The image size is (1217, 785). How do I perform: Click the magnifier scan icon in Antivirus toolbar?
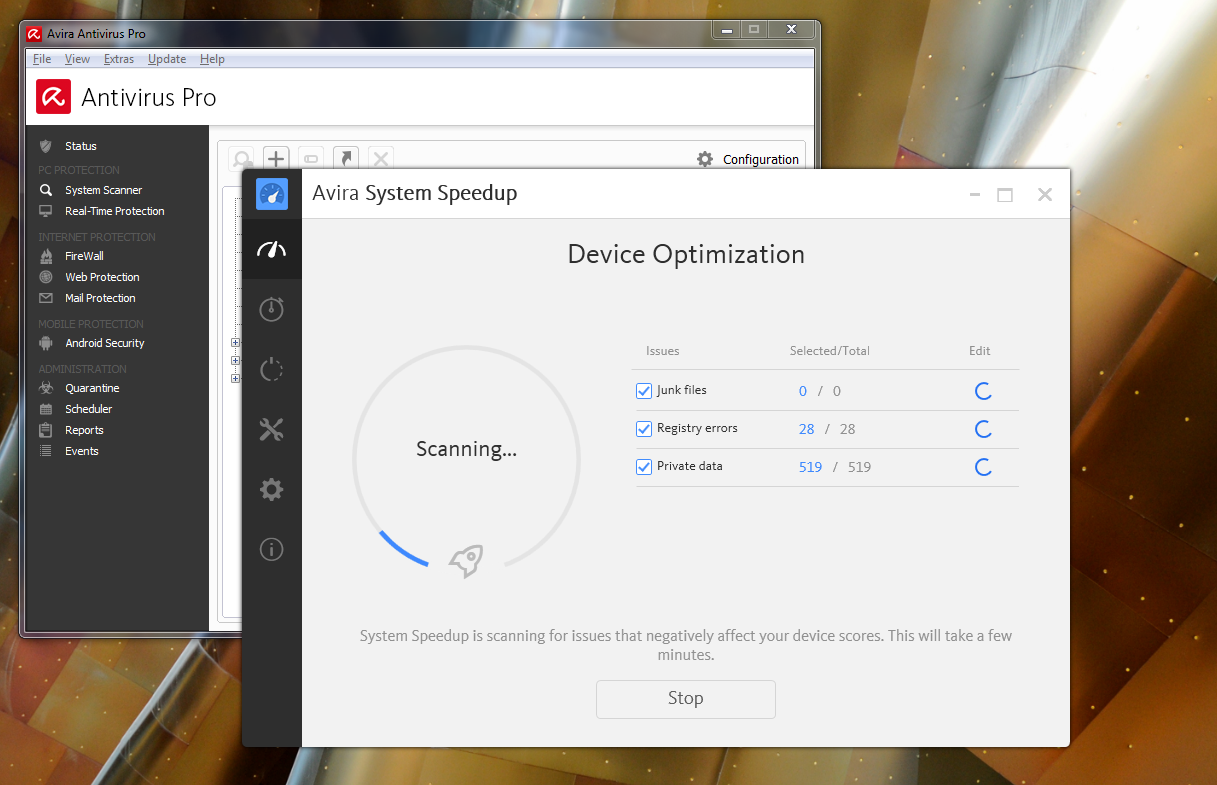click(x=241, y=158)
